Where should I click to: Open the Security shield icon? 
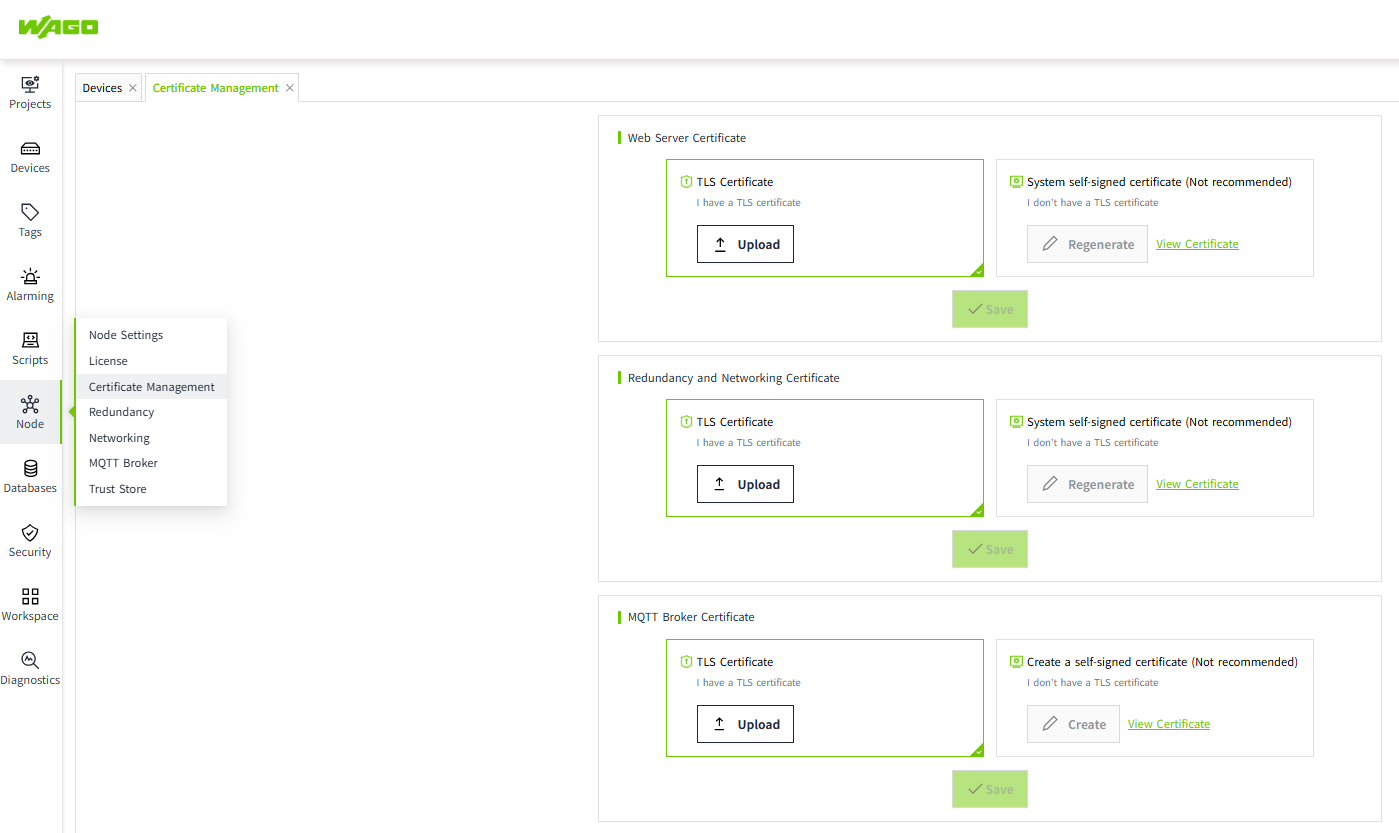click(x=30, y=534)
